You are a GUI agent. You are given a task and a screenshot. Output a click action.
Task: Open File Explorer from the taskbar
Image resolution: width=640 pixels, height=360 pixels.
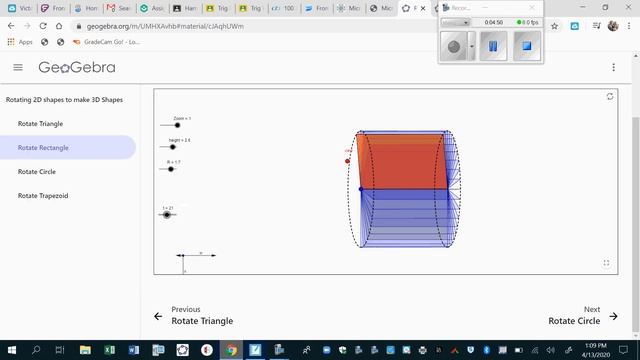[85, 350]
